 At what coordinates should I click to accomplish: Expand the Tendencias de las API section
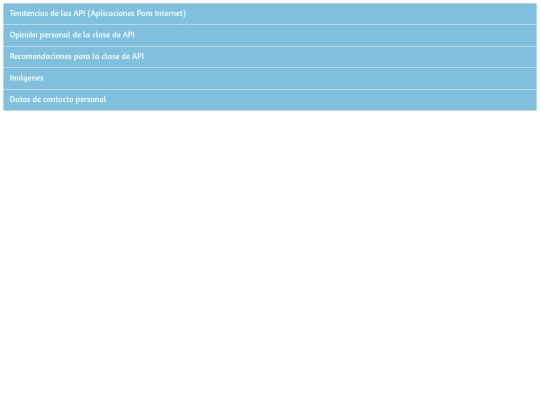[x=270, y=14]
